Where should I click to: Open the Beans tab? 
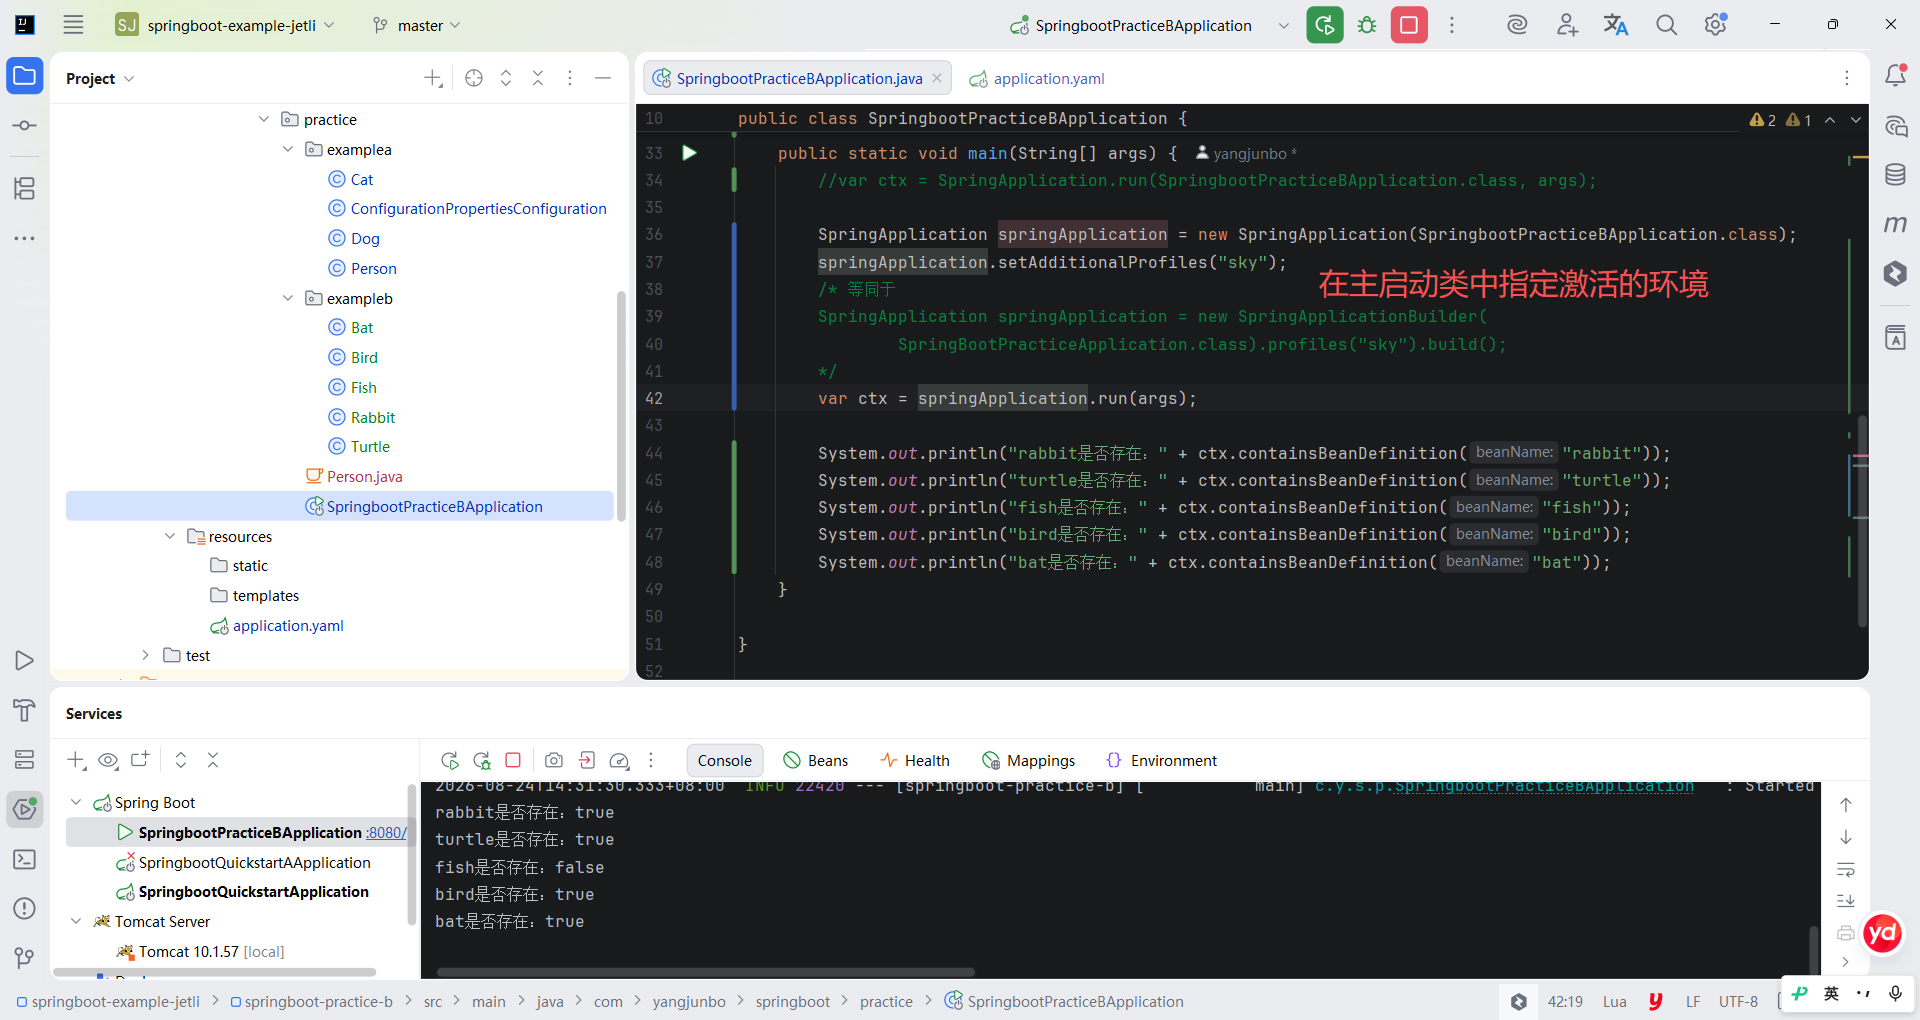tap(815, 761)
